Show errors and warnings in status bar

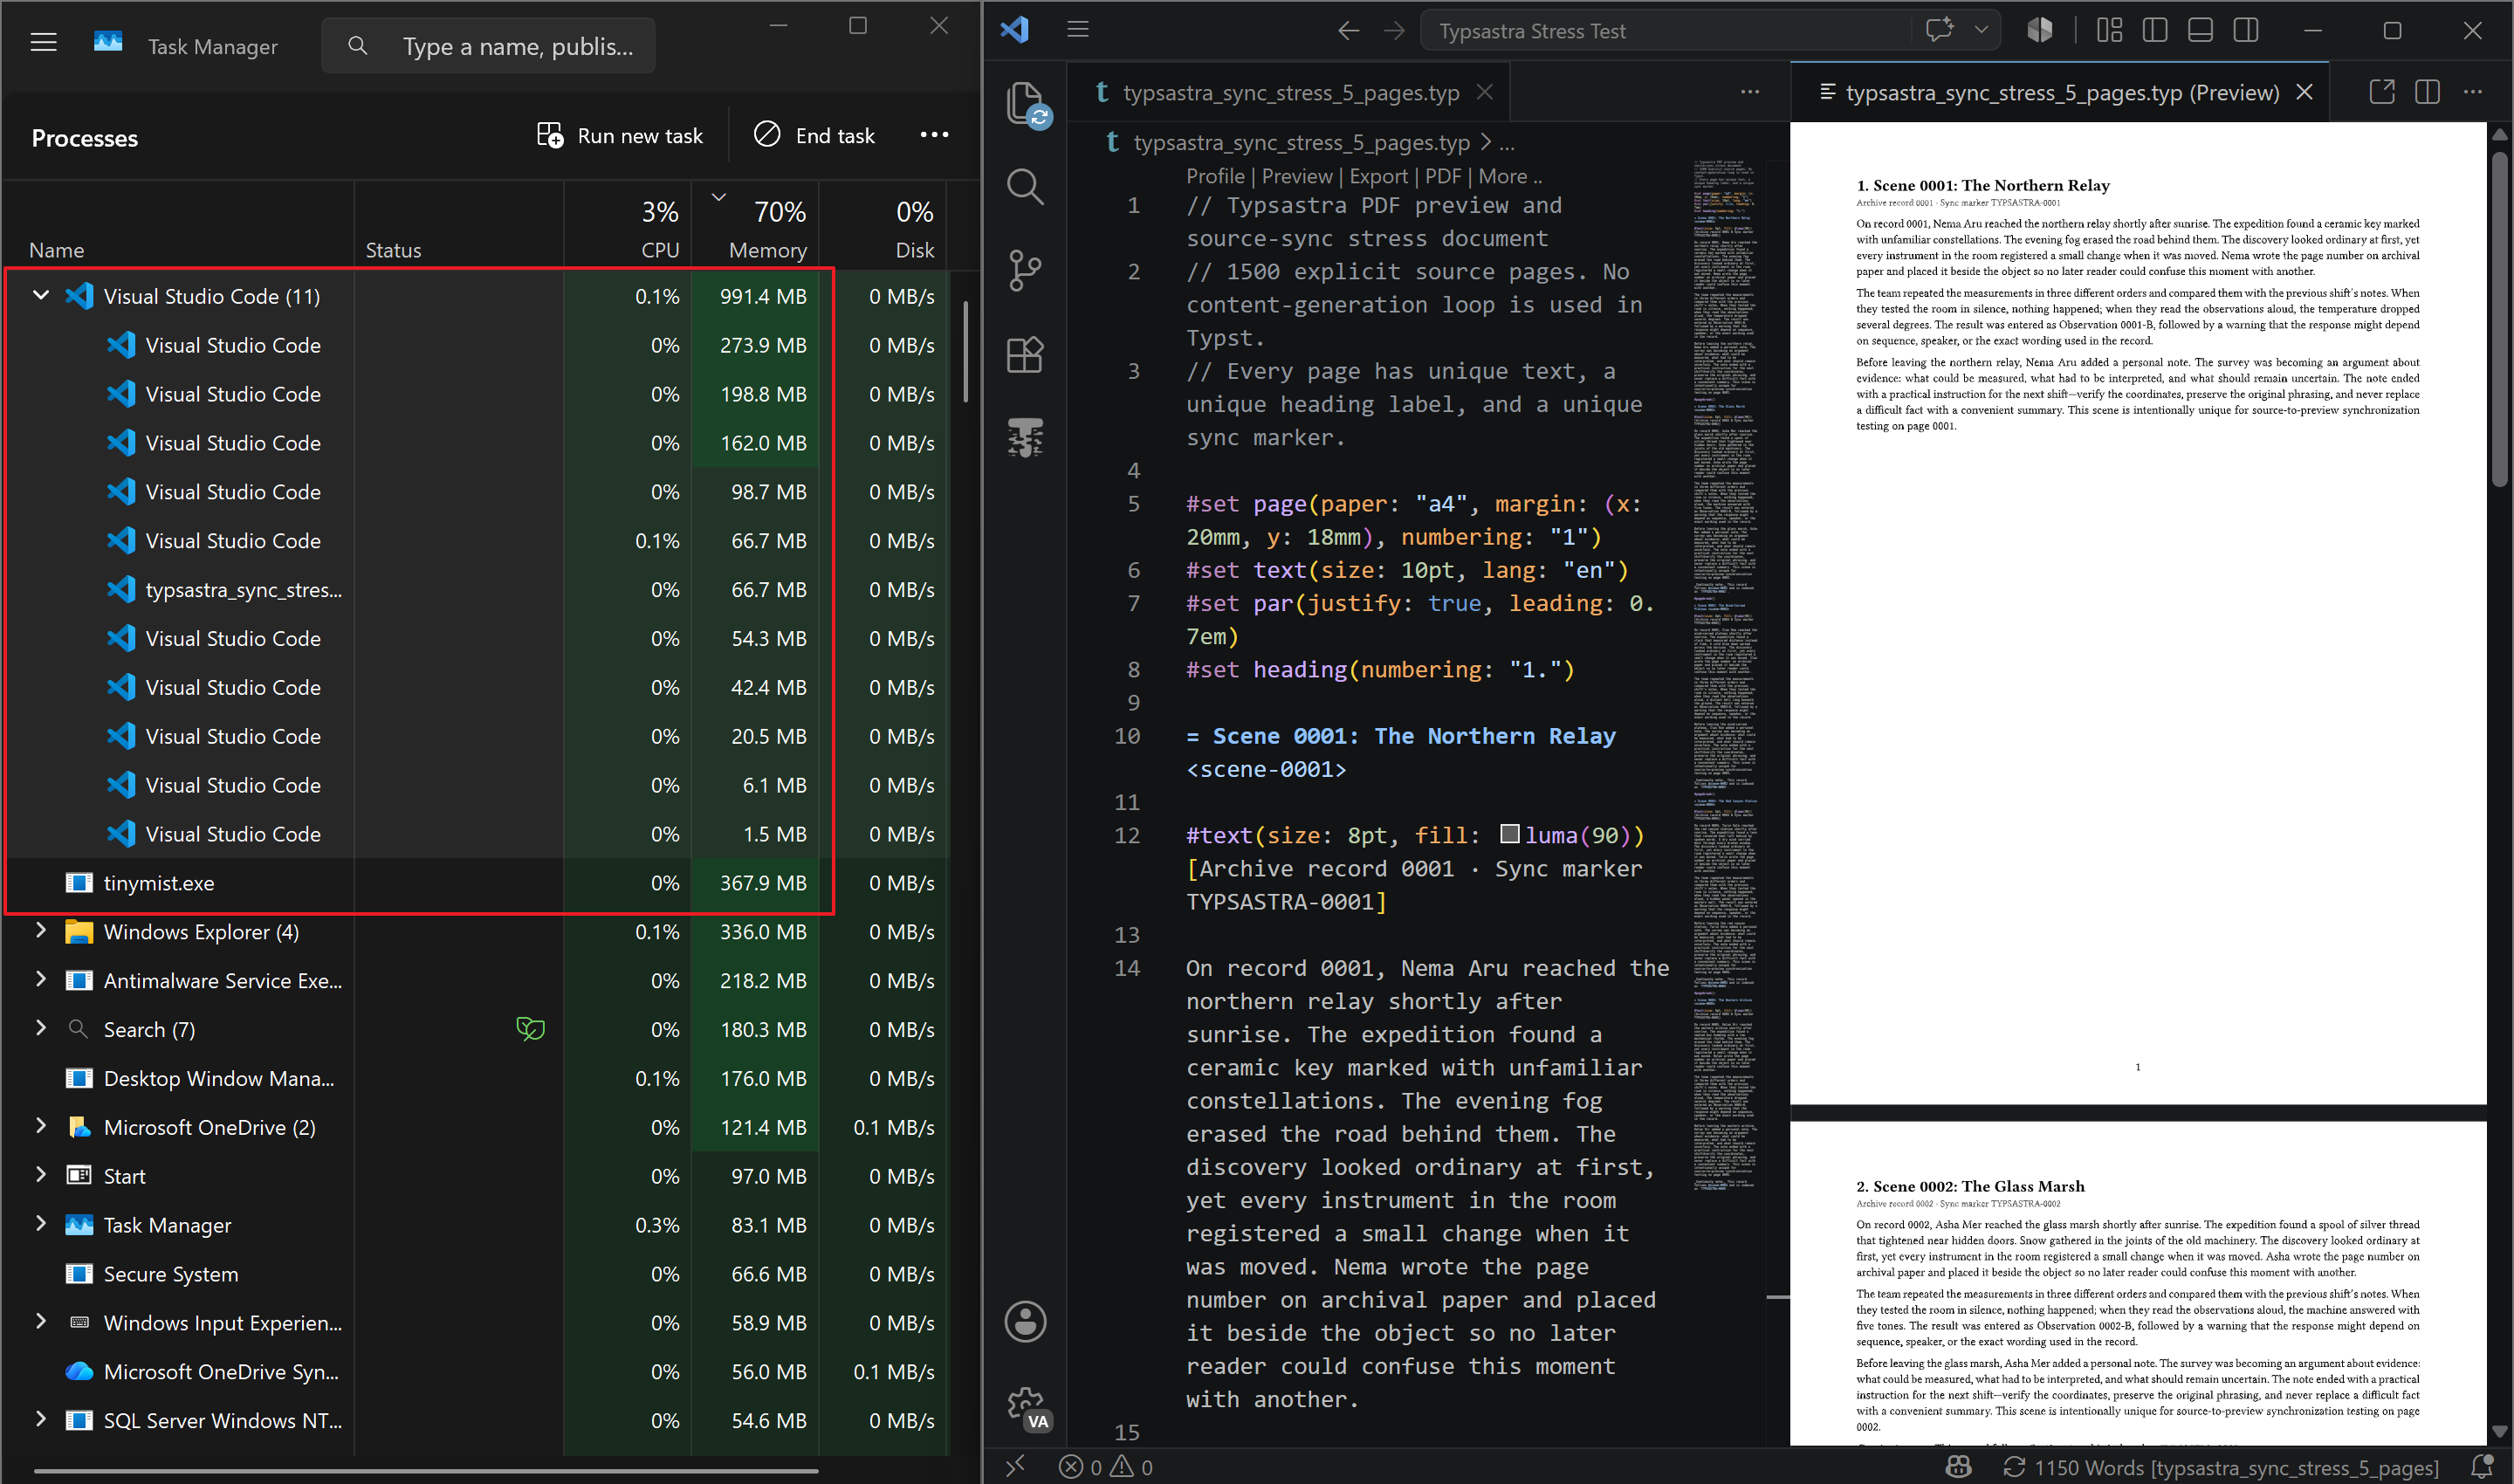coord(1106,1467)
